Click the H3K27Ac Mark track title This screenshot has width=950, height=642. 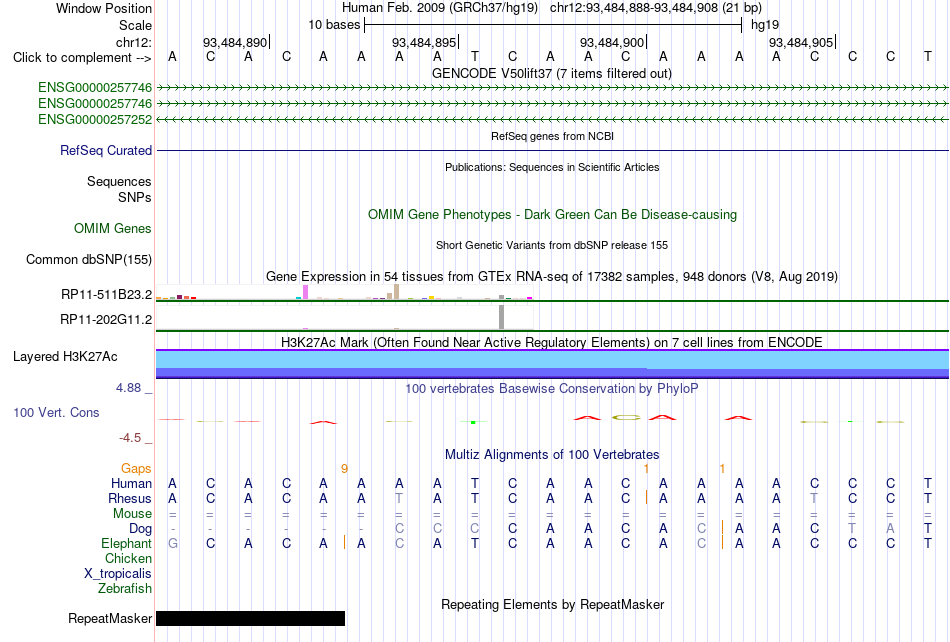point(552,343)
